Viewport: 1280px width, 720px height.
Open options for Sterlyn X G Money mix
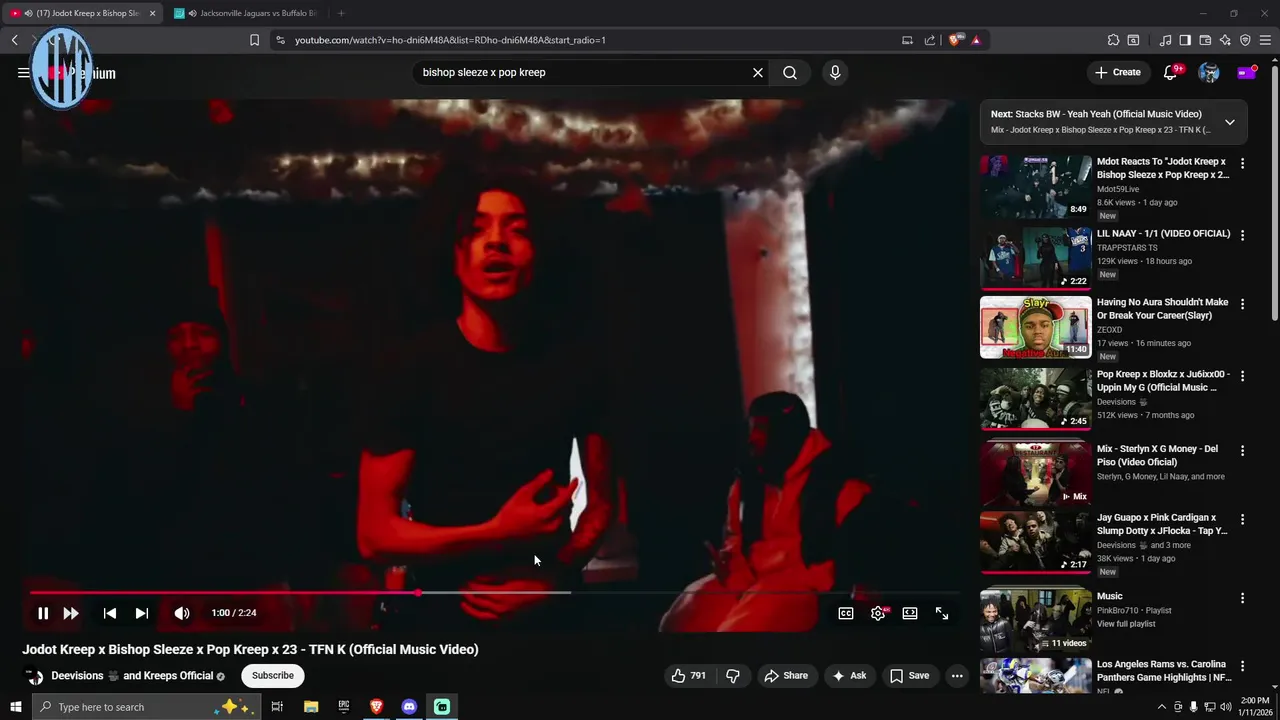[1243, 451]
